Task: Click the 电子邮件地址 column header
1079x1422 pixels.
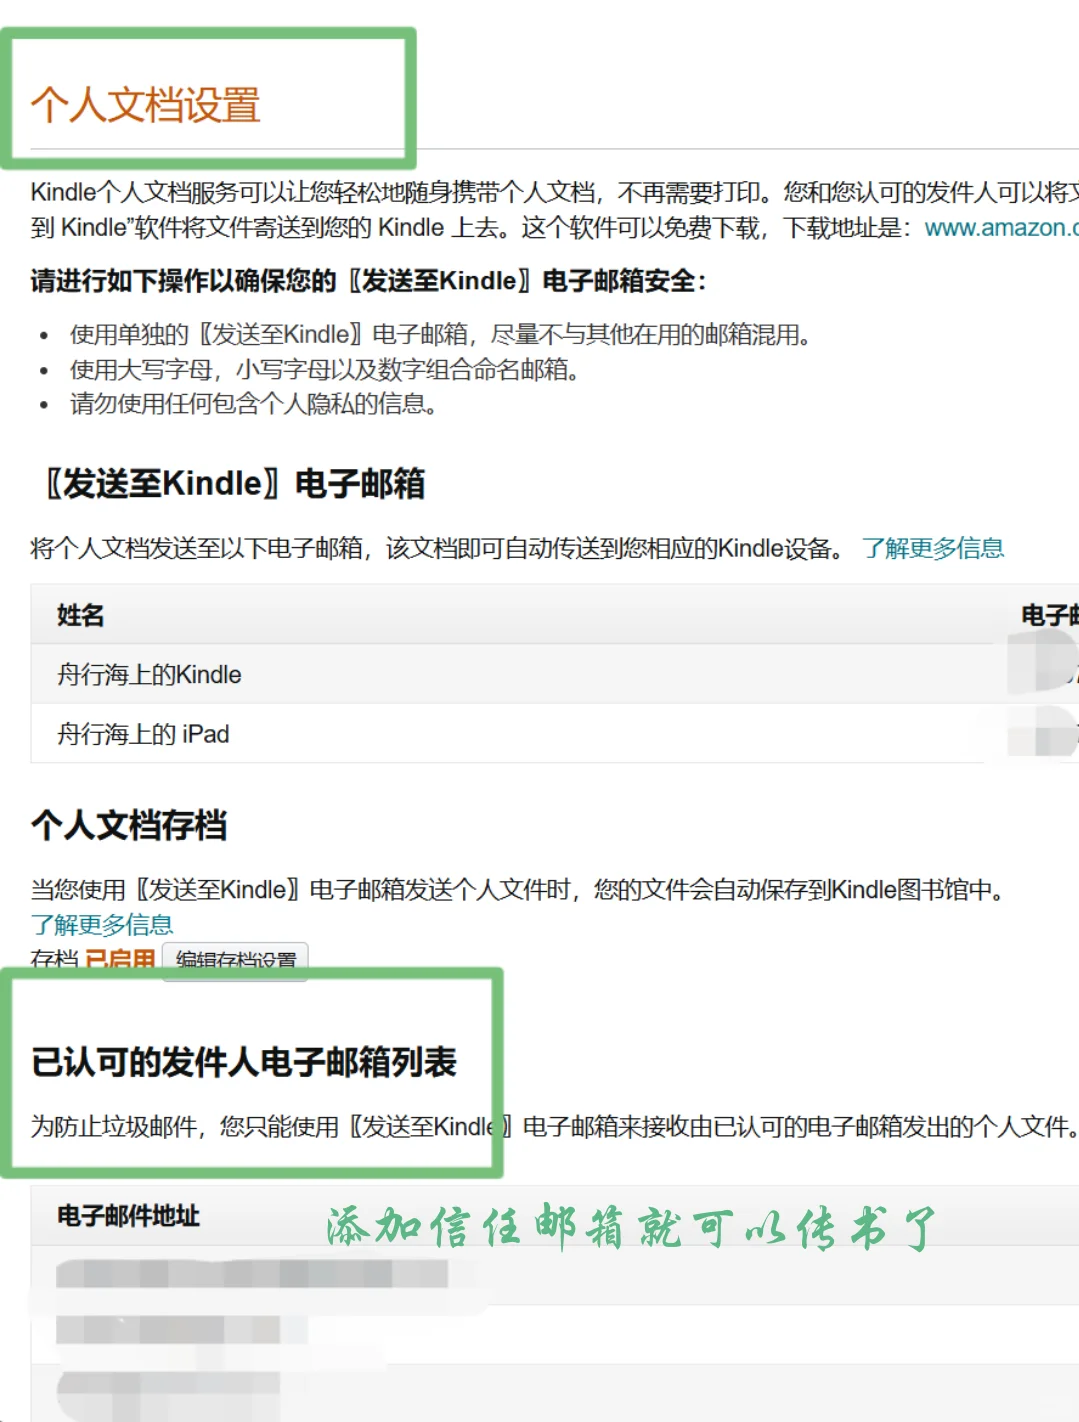Action: click(x=128, y=1216)
